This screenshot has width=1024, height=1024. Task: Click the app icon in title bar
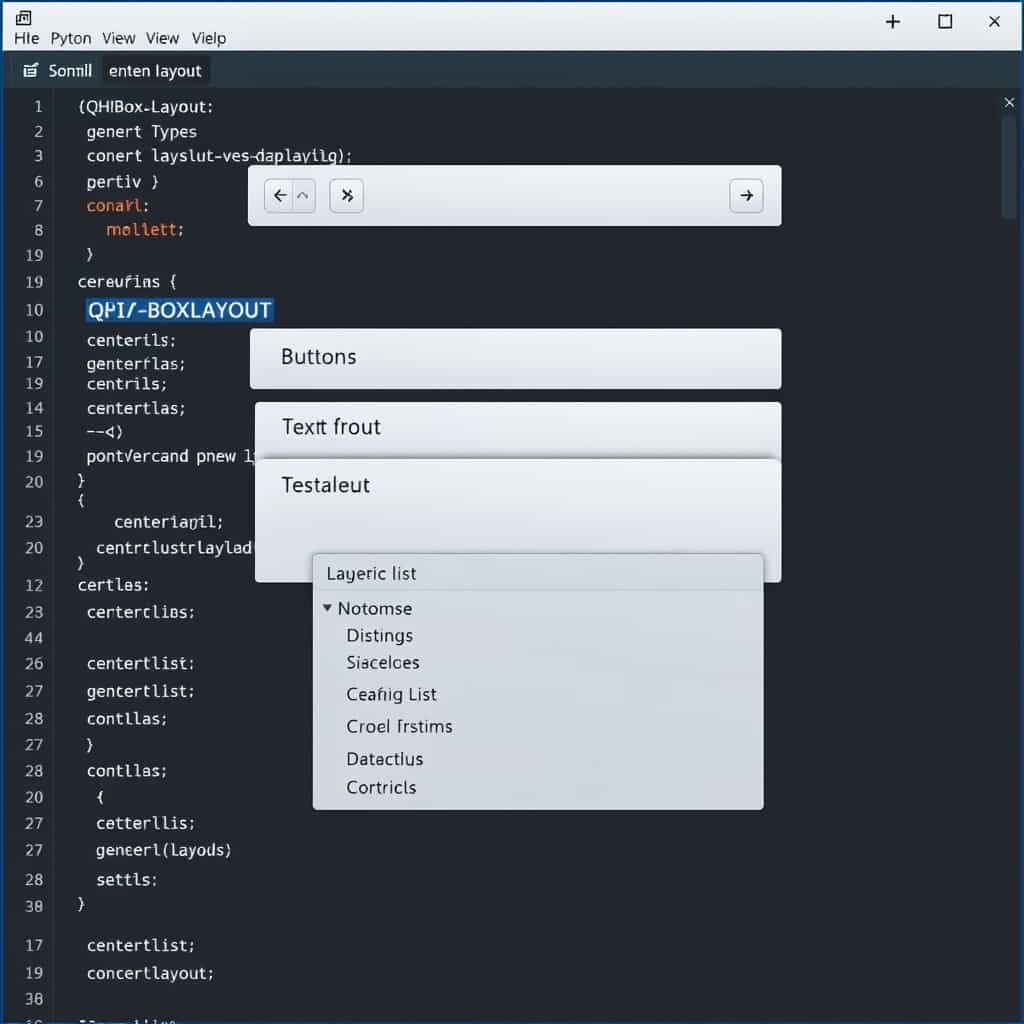pos(24,18)
